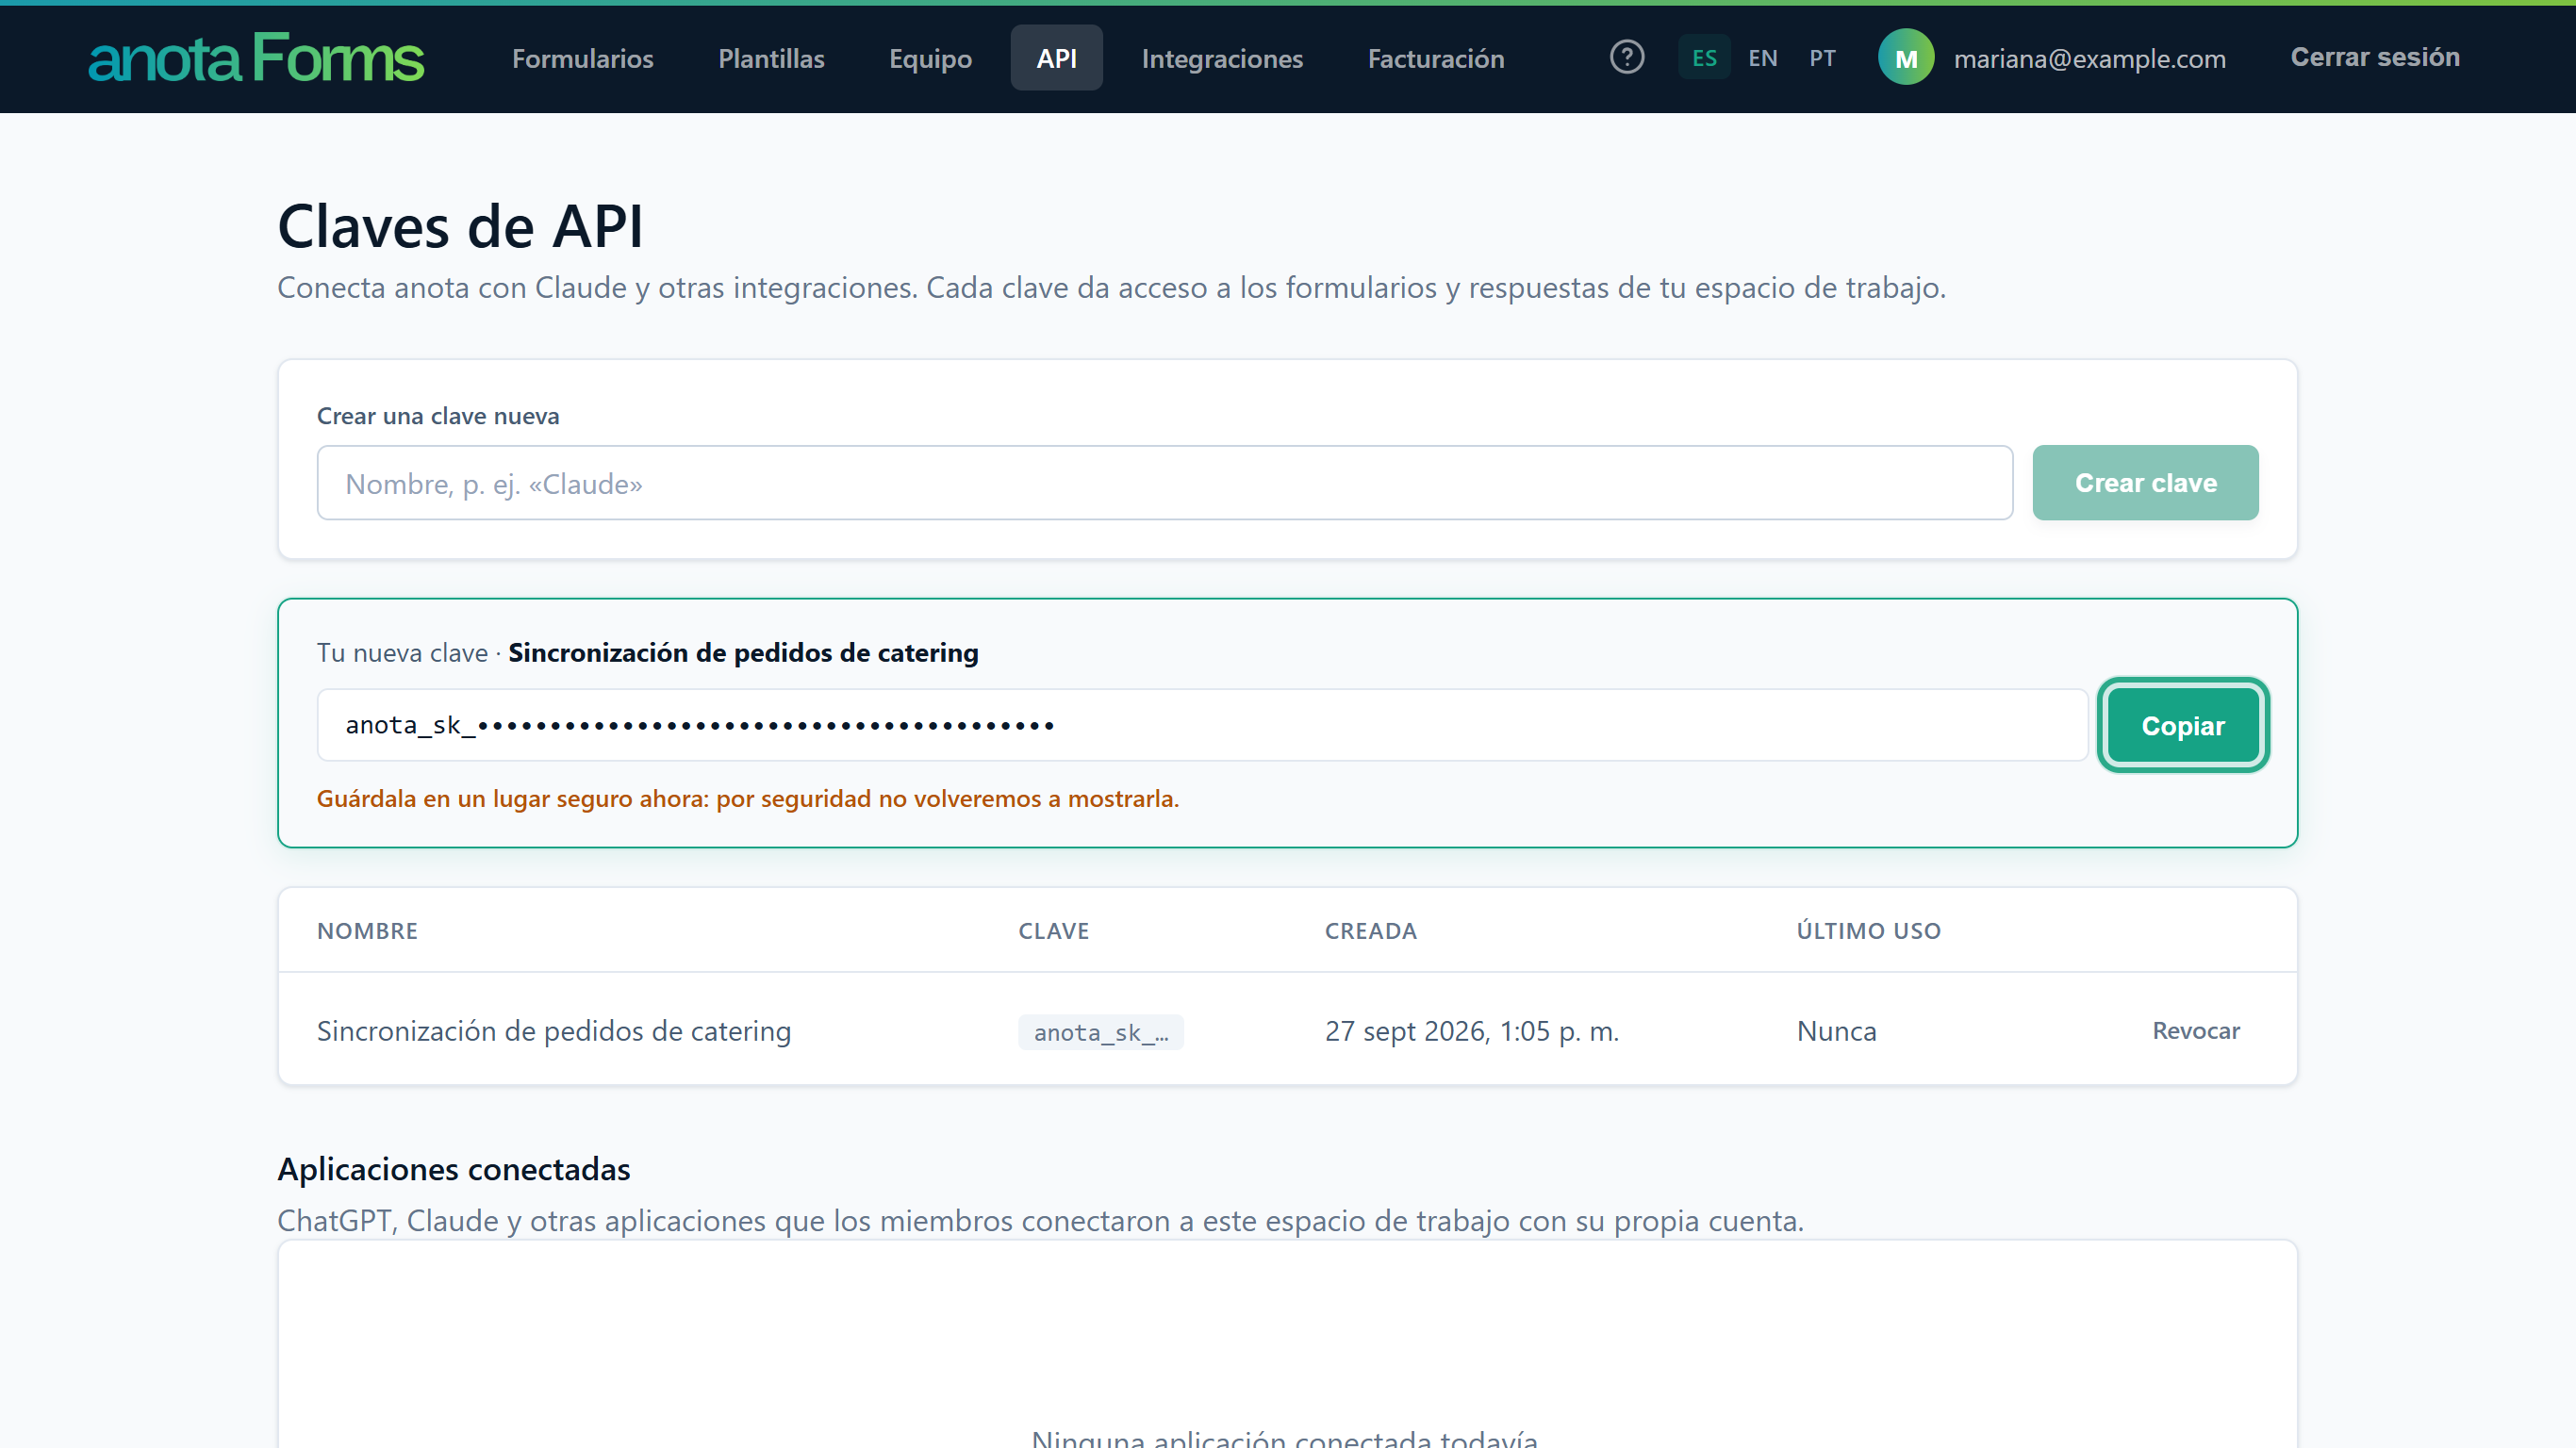
Task: Click the CLAVE column header
Action: click(1054, 931)
